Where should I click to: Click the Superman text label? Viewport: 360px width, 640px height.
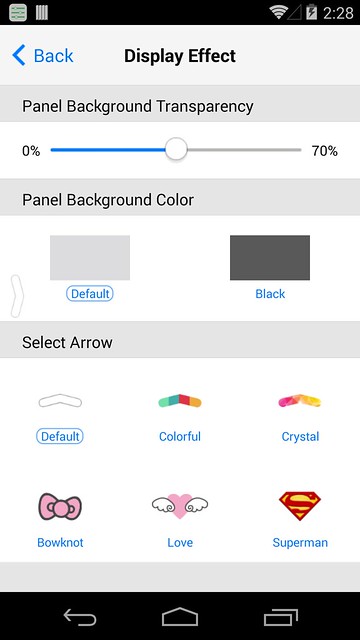pos(300,542)
